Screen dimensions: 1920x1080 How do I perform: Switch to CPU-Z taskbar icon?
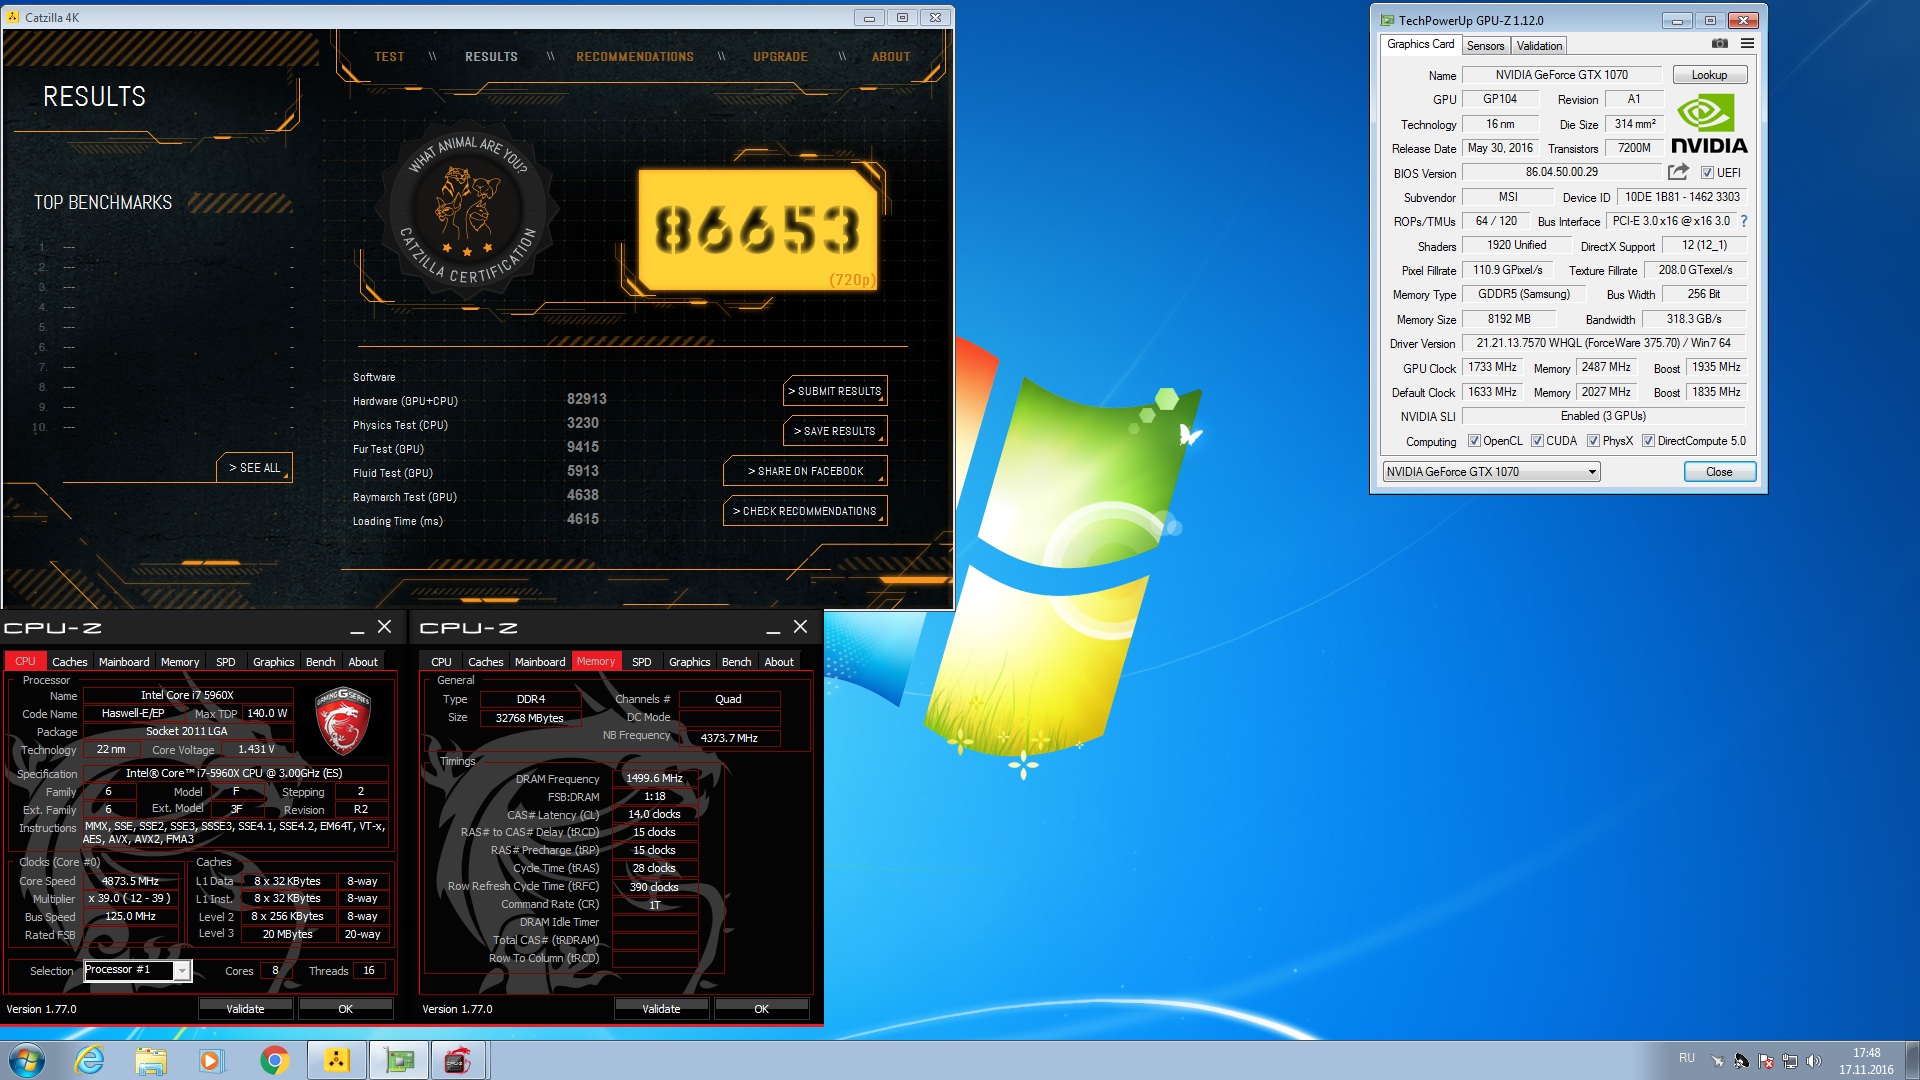(458, 1060)
